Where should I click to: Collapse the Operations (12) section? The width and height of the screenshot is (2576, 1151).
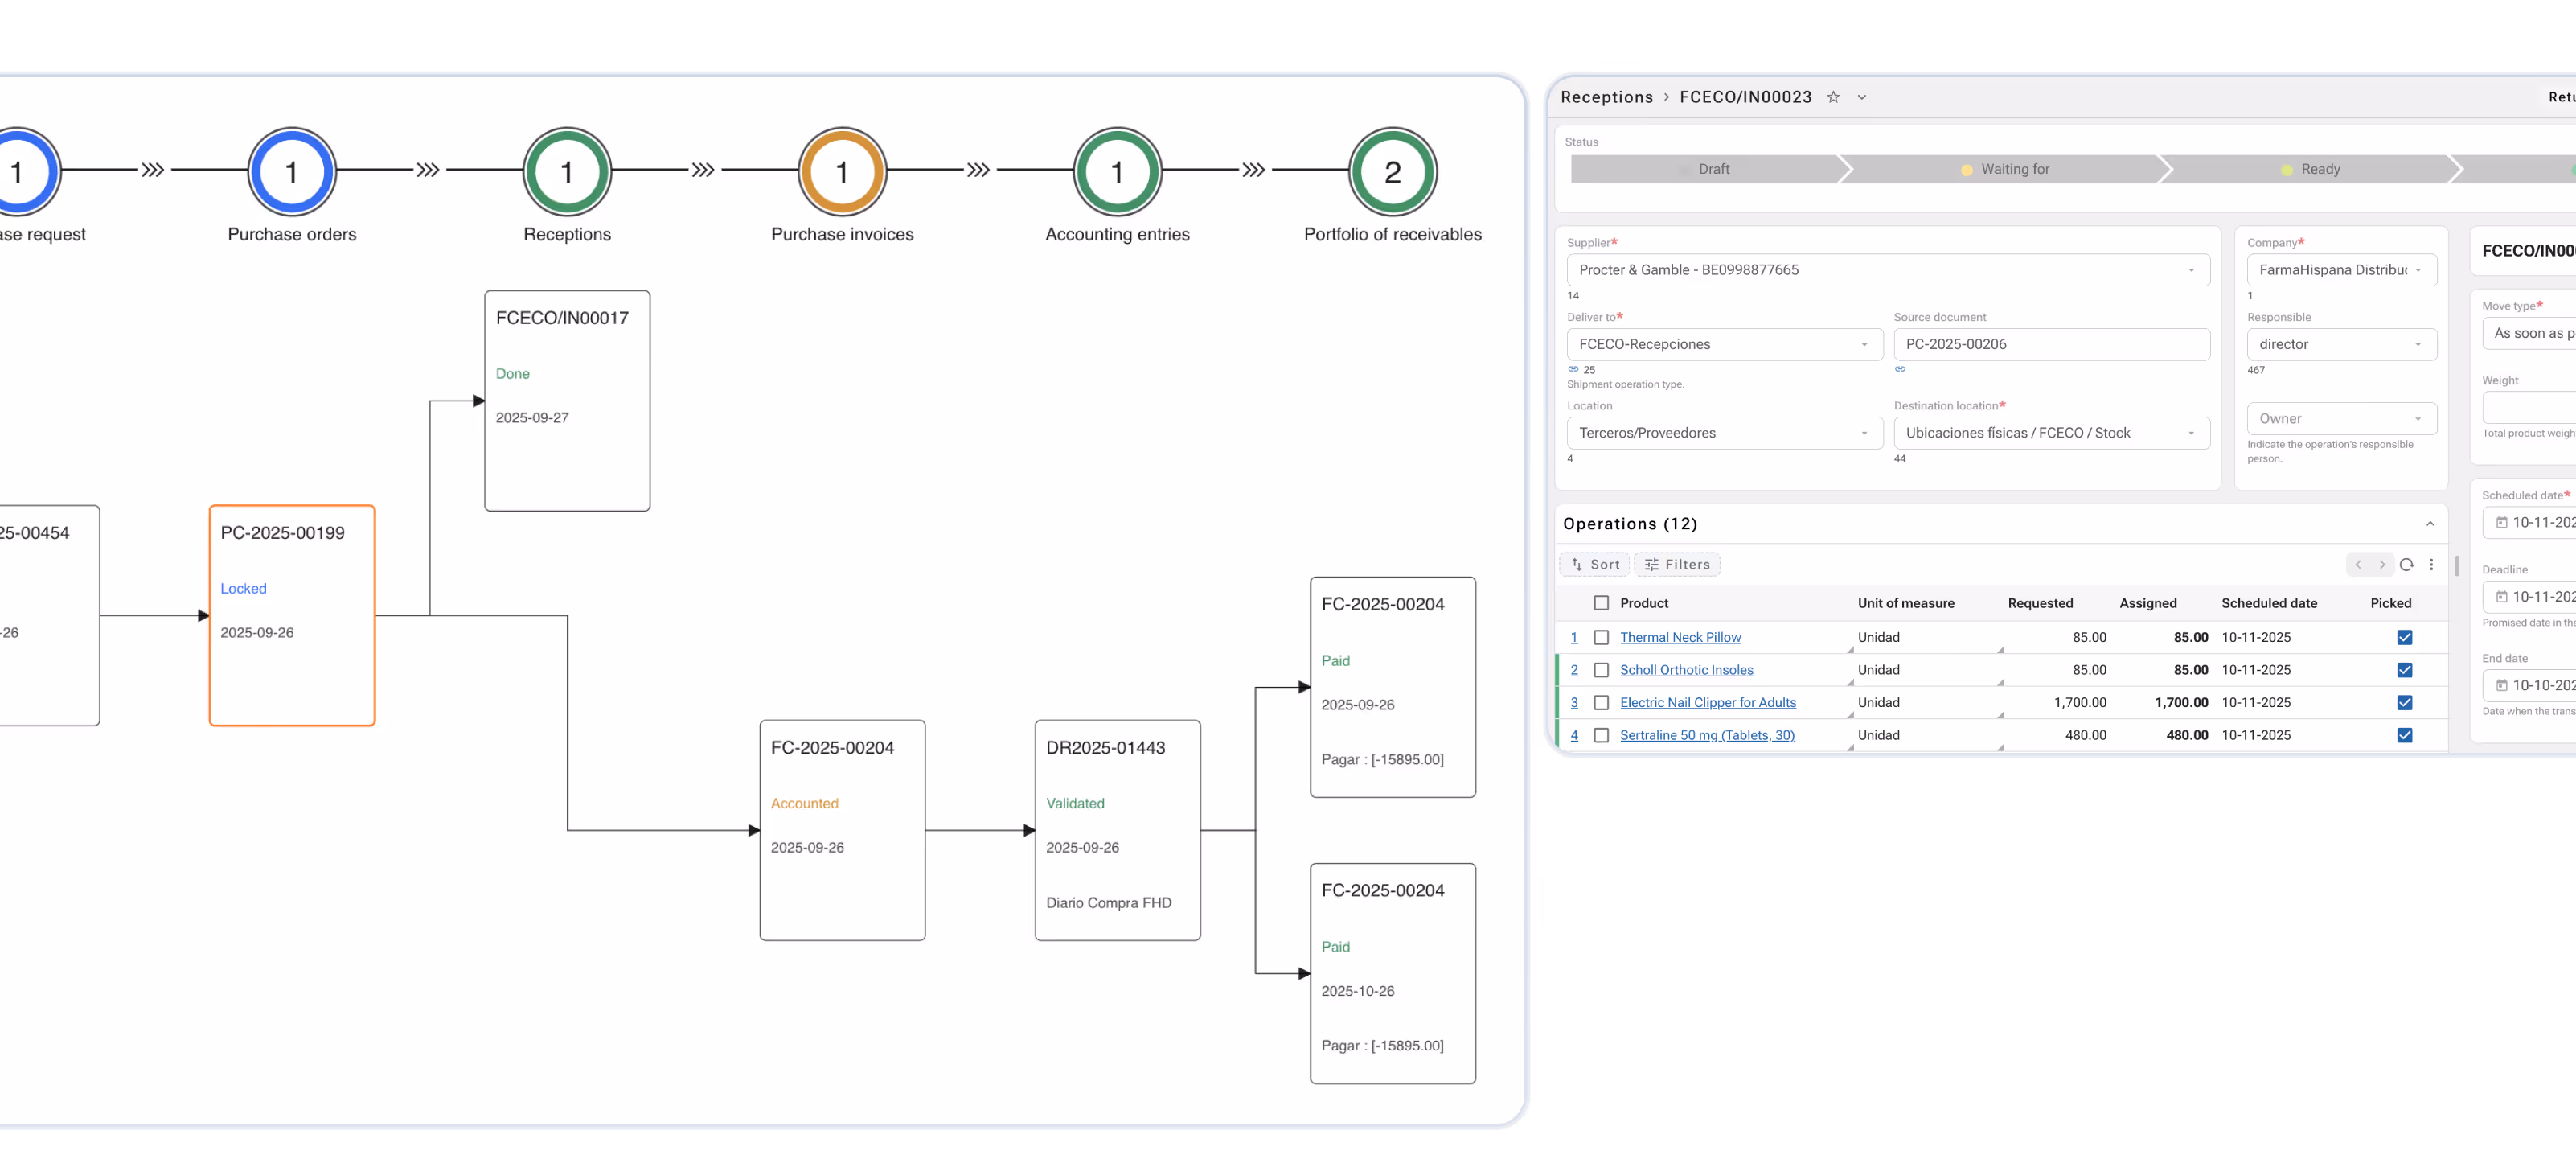2430,523
